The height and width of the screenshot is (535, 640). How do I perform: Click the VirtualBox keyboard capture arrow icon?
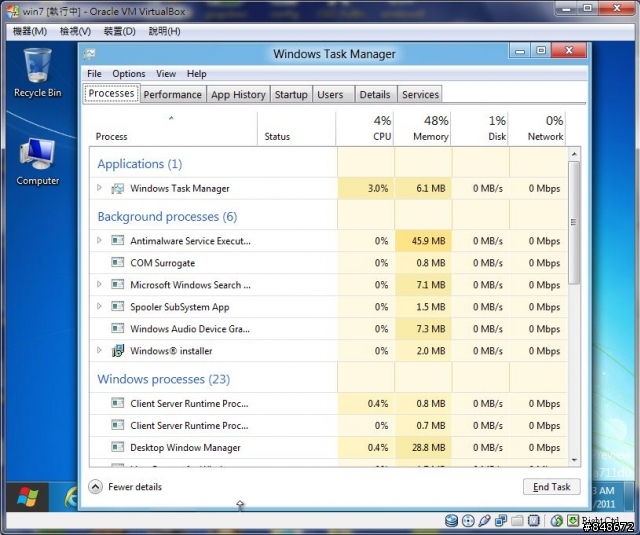pos(573,520)
